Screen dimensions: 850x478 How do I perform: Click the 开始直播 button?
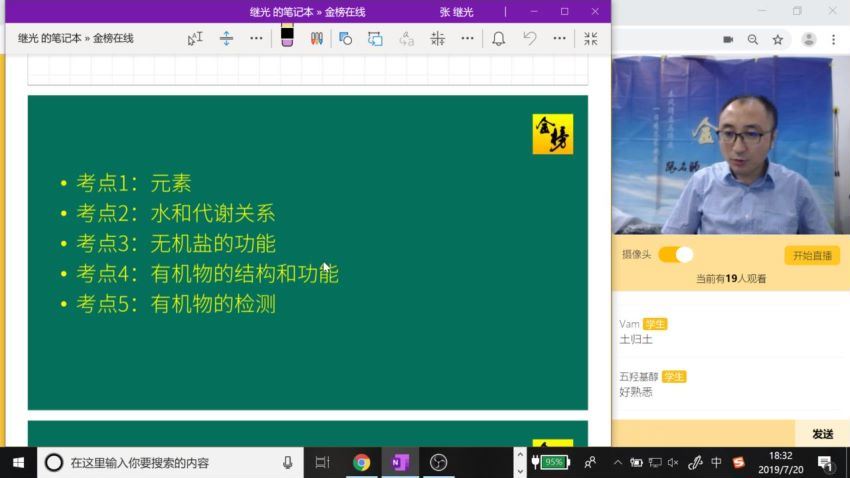point(812,255)
